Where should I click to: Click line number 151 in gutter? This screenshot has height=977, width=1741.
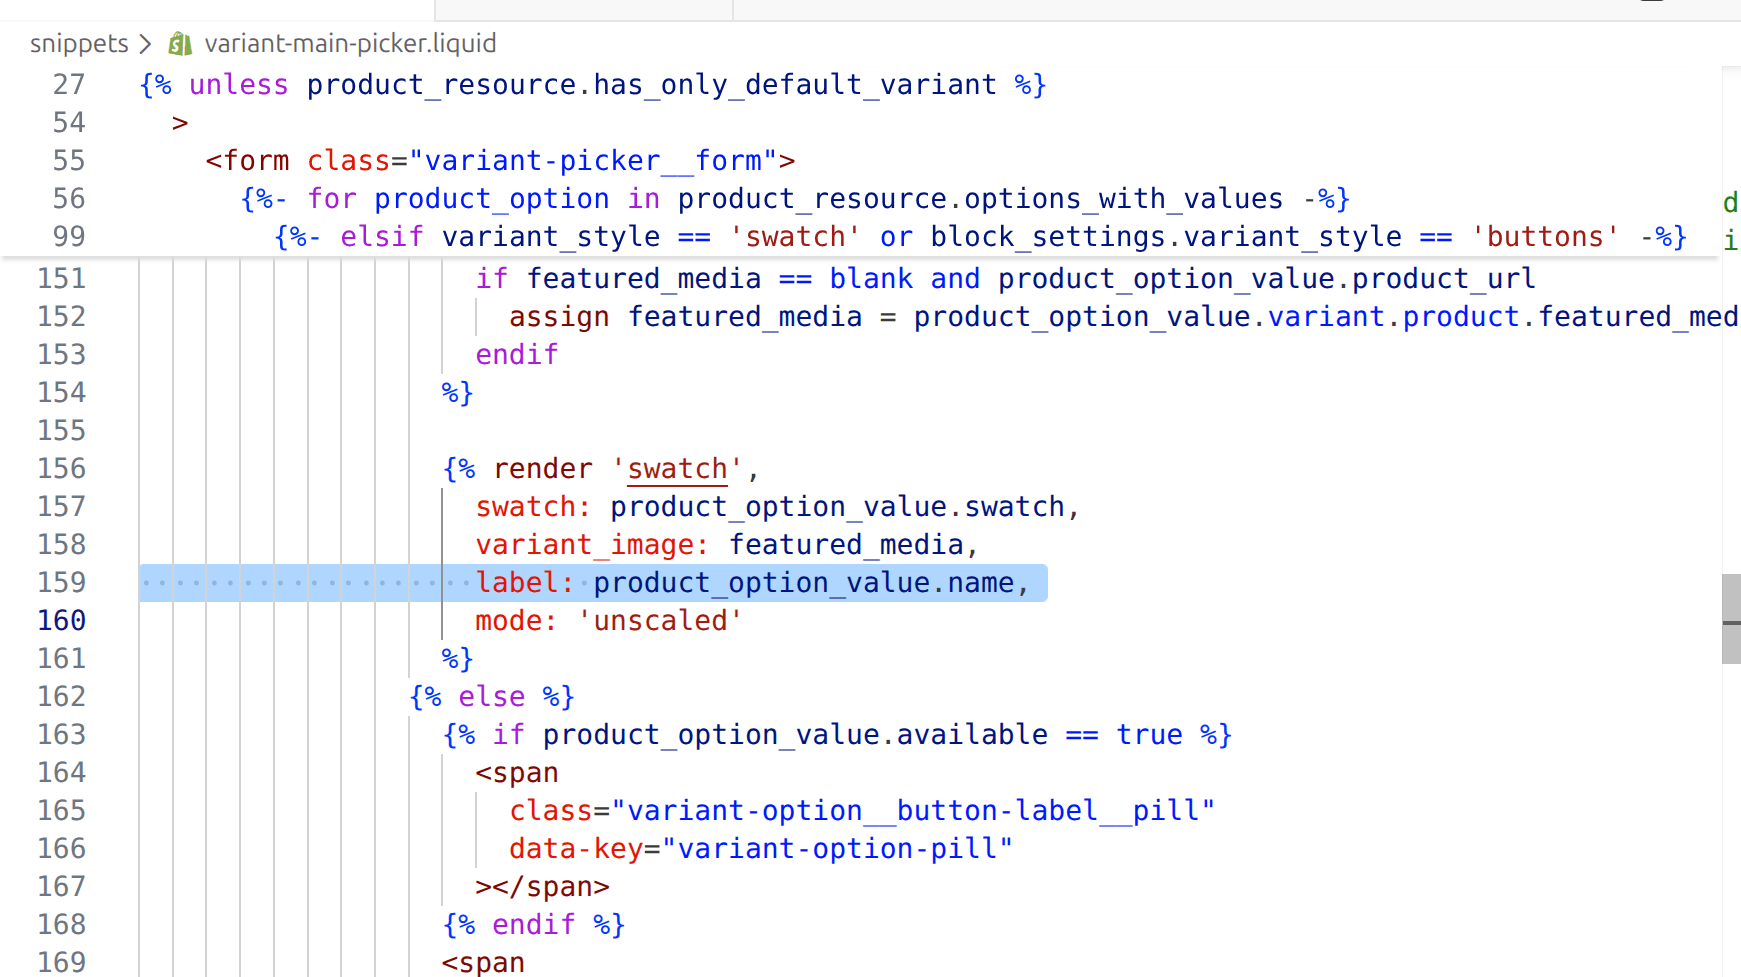point(62,279)
